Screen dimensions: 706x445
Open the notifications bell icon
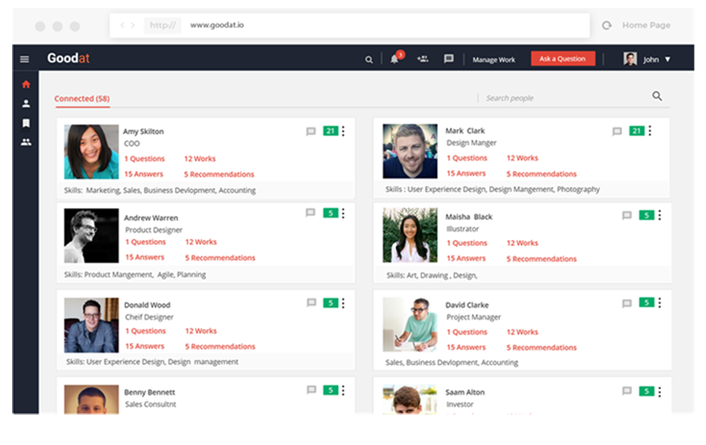(394, 59)
